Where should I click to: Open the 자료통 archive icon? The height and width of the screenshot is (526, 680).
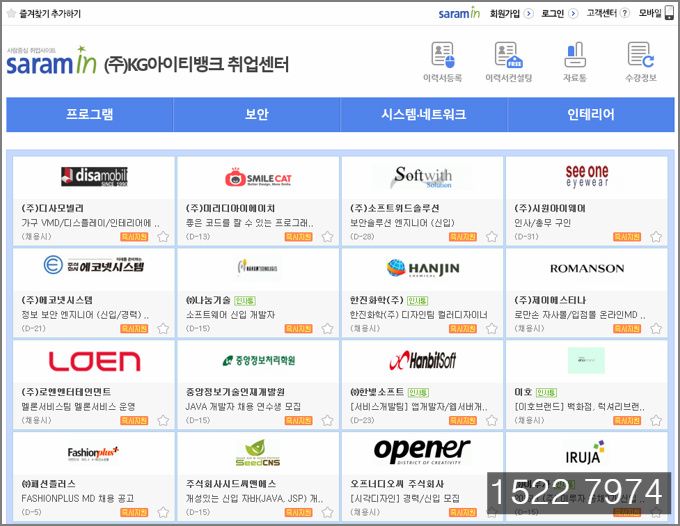(575, 62)
